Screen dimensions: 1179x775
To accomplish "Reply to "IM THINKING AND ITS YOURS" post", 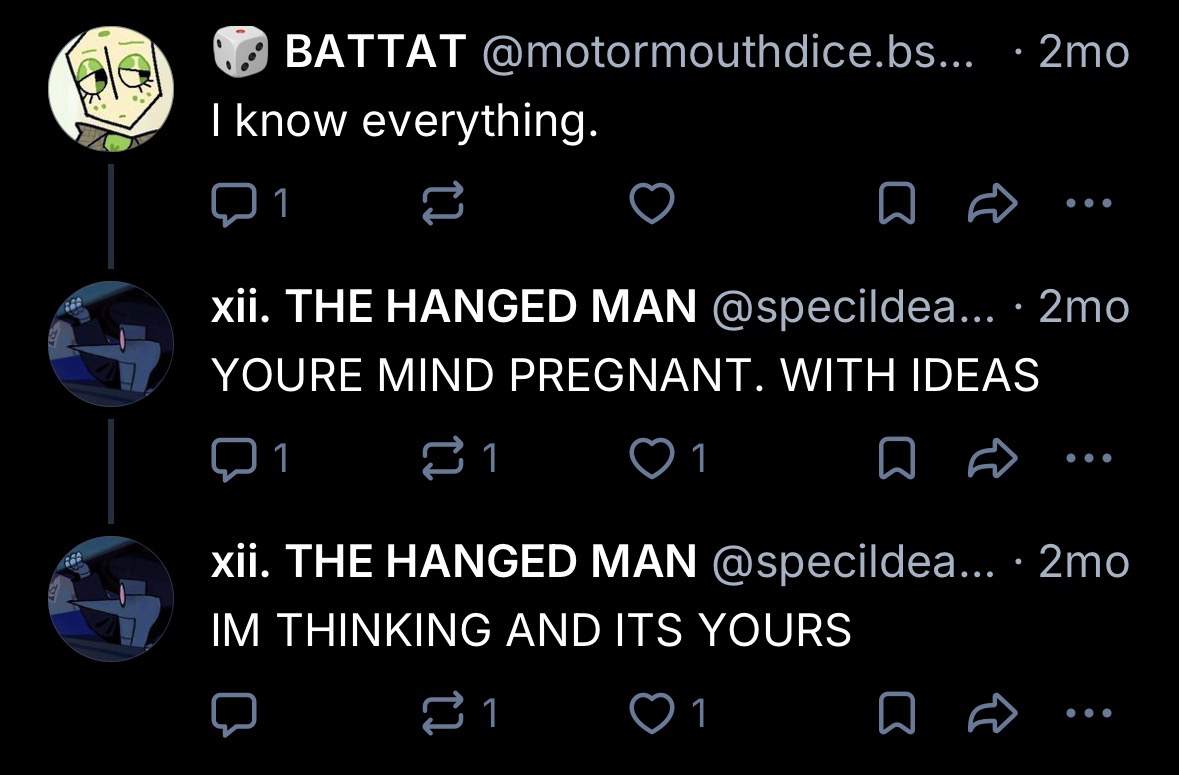I will pos(233,713).
